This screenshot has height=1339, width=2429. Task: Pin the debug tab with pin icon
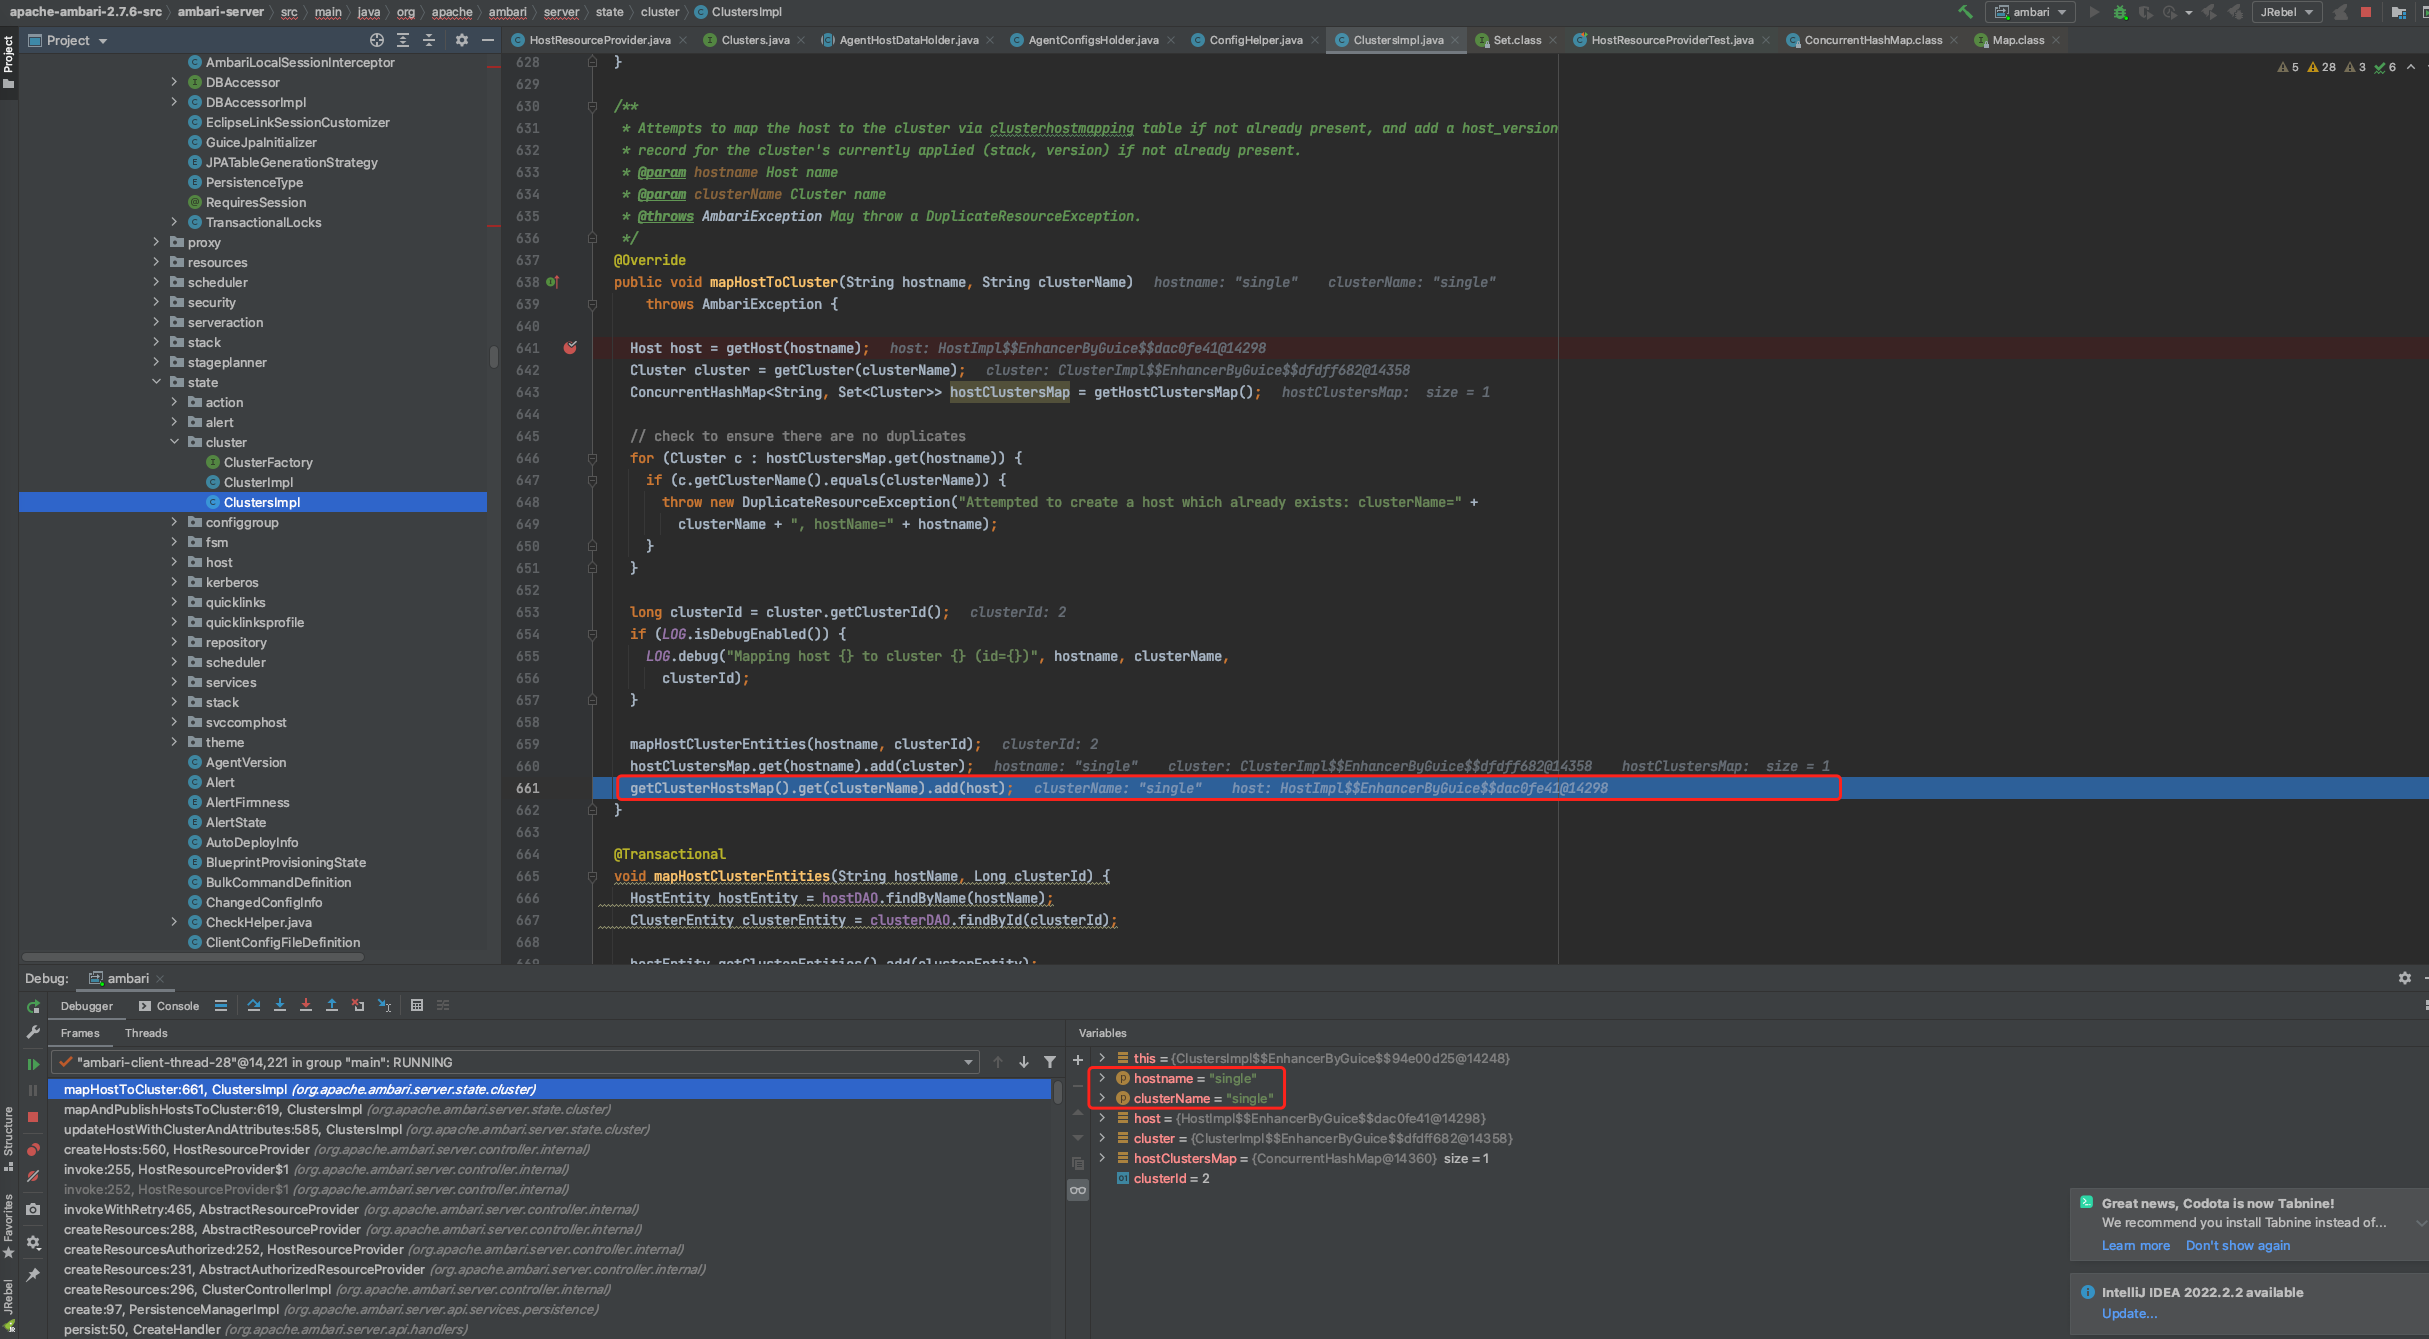point(33,1274)
